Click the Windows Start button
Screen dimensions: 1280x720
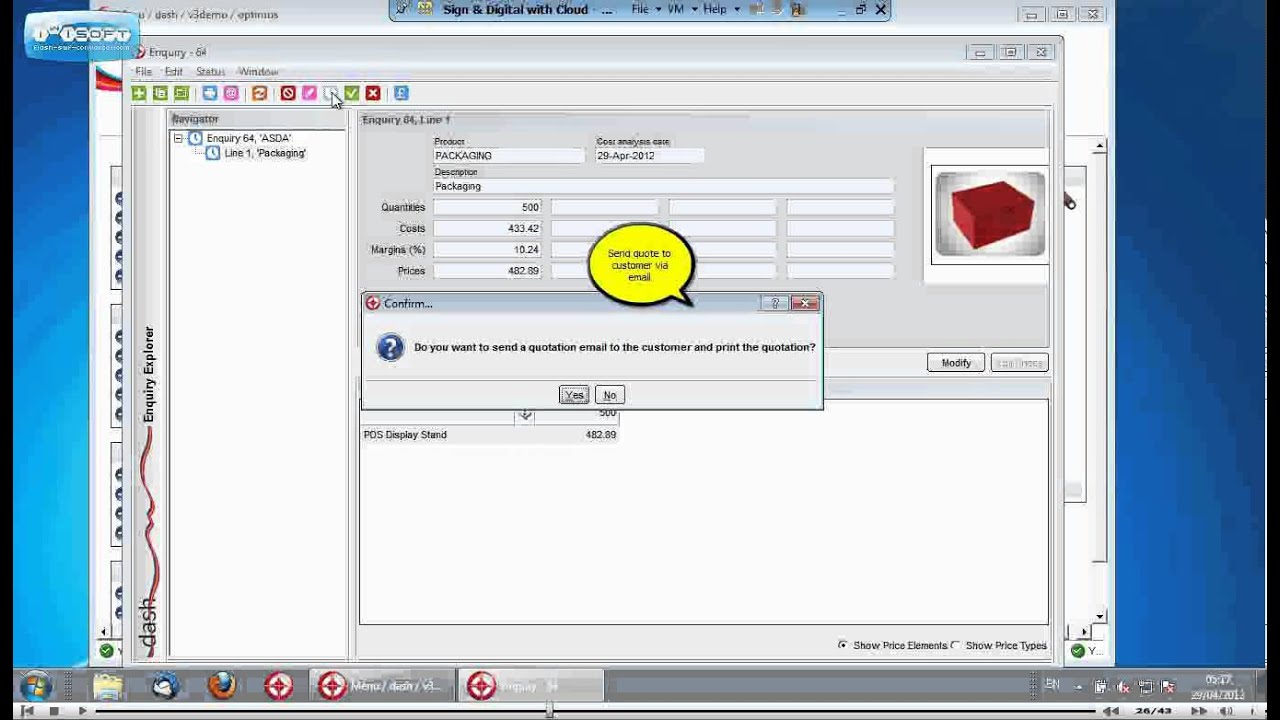tap(36, 686)
